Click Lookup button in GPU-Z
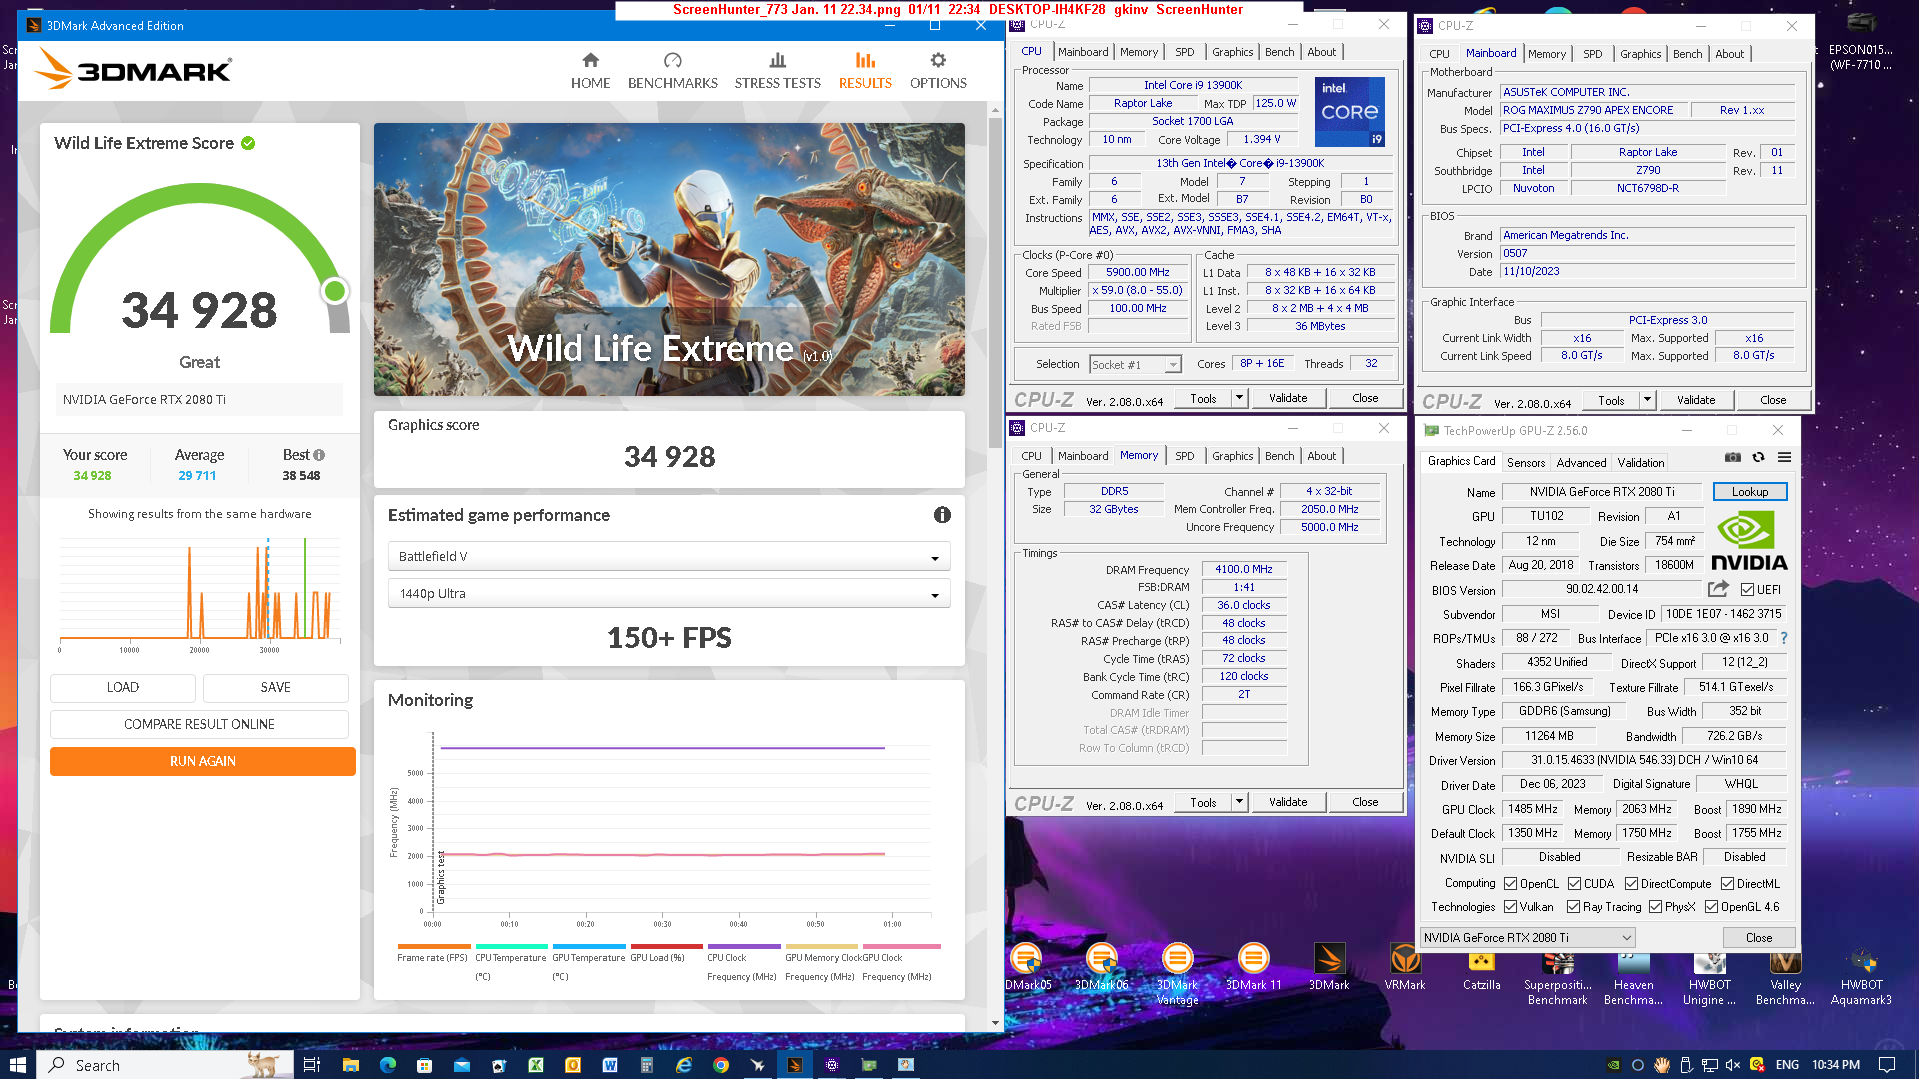 [1750, 491]
